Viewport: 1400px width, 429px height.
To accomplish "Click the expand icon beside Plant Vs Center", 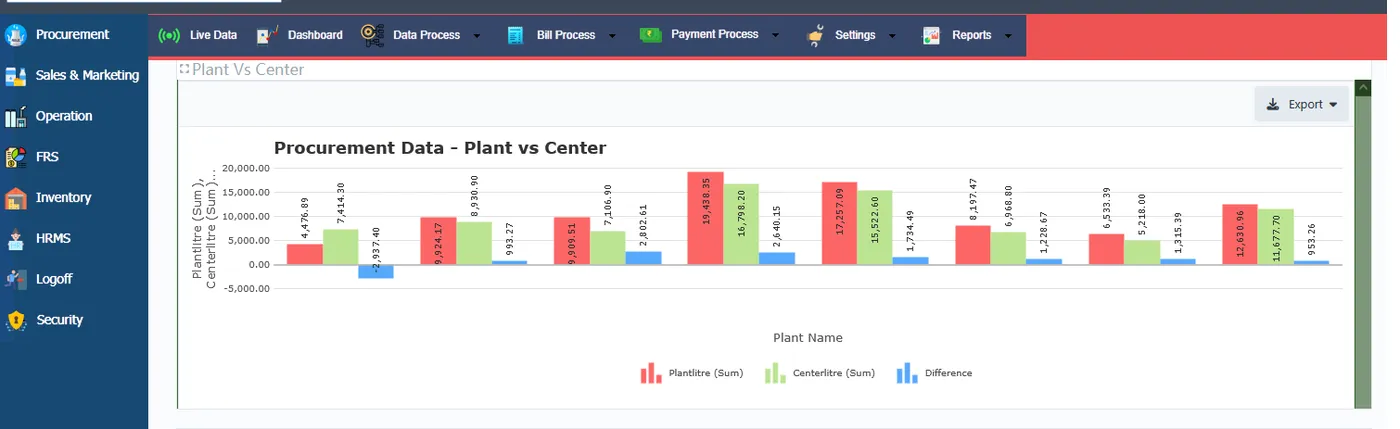I will click(x=184, y=69).
